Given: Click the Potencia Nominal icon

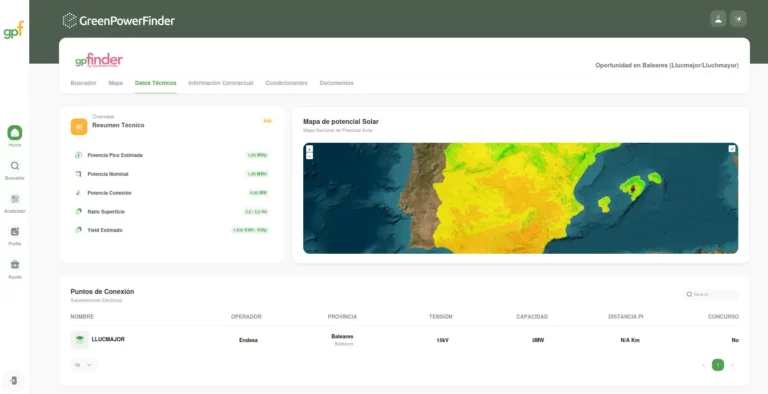Looking at the screenshot, I should [x=78, y=174].
